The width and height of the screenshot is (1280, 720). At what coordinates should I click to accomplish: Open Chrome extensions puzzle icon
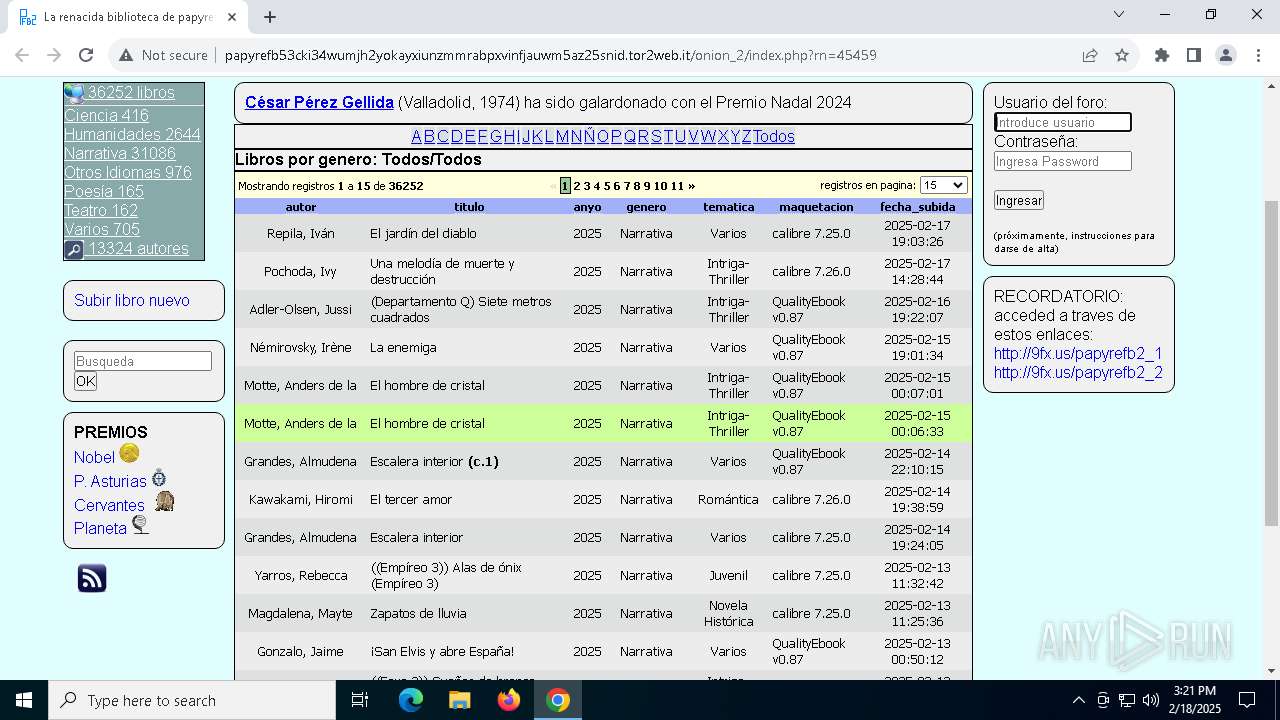(x=1162, y=55)
